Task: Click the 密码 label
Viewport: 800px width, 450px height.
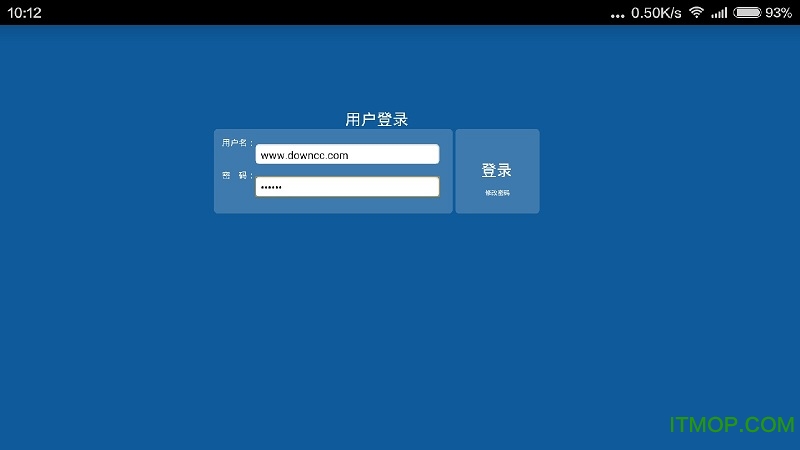Action: point(237,176)
